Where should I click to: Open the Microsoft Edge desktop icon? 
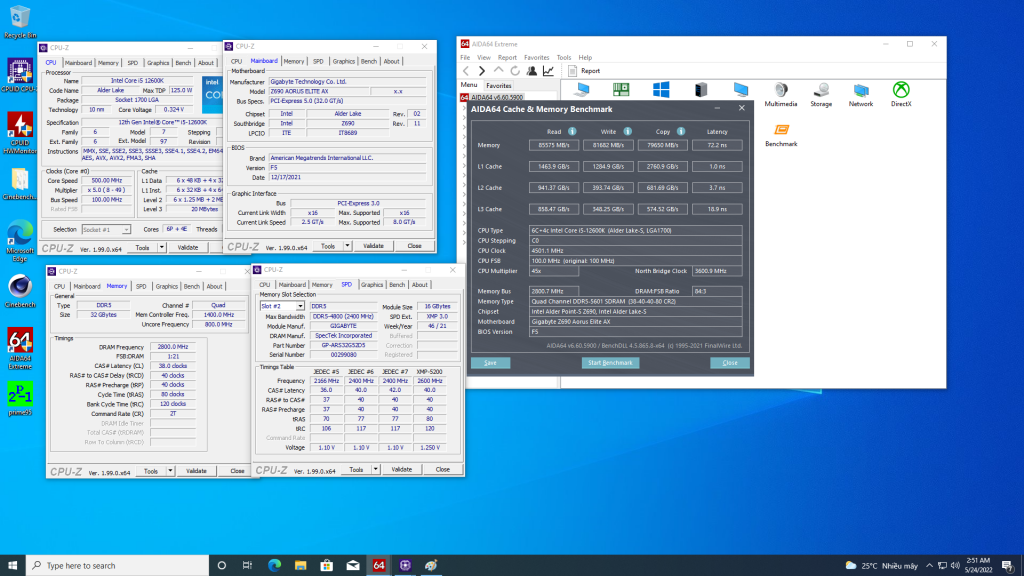[x=20, y=241]
